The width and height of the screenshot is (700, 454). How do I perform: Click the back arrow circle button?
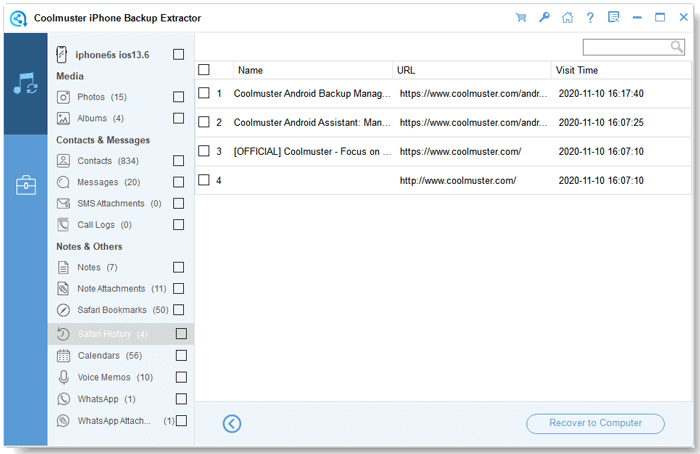232,424
